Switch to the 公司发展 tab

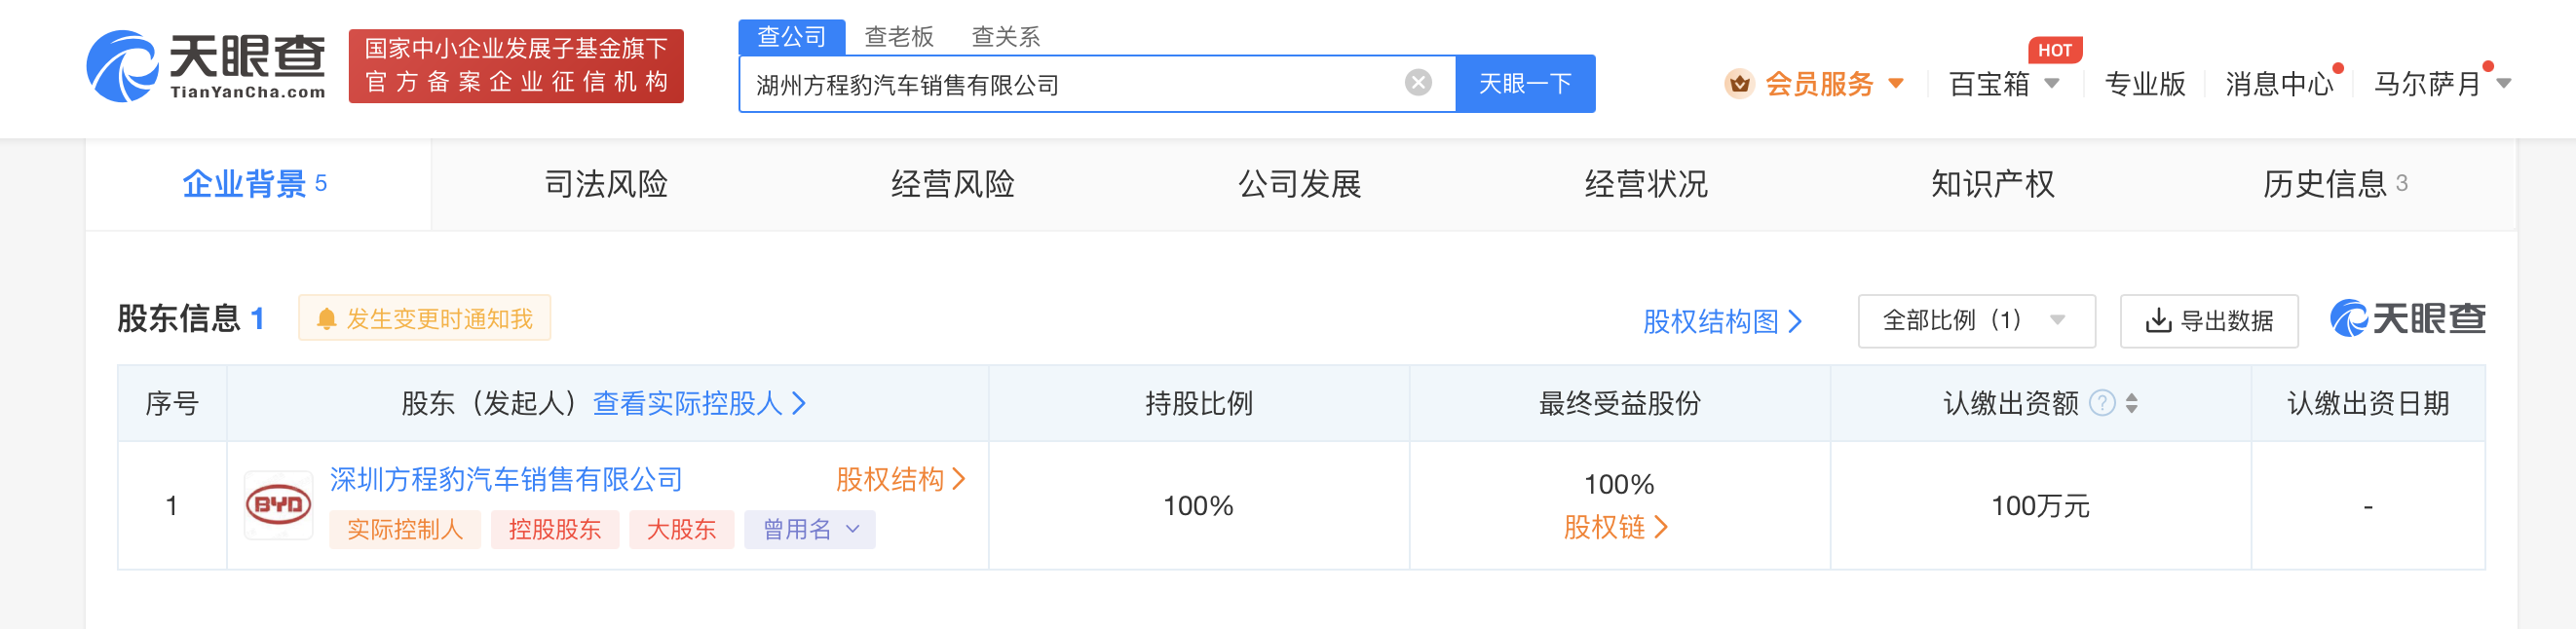click(1300, 184)
